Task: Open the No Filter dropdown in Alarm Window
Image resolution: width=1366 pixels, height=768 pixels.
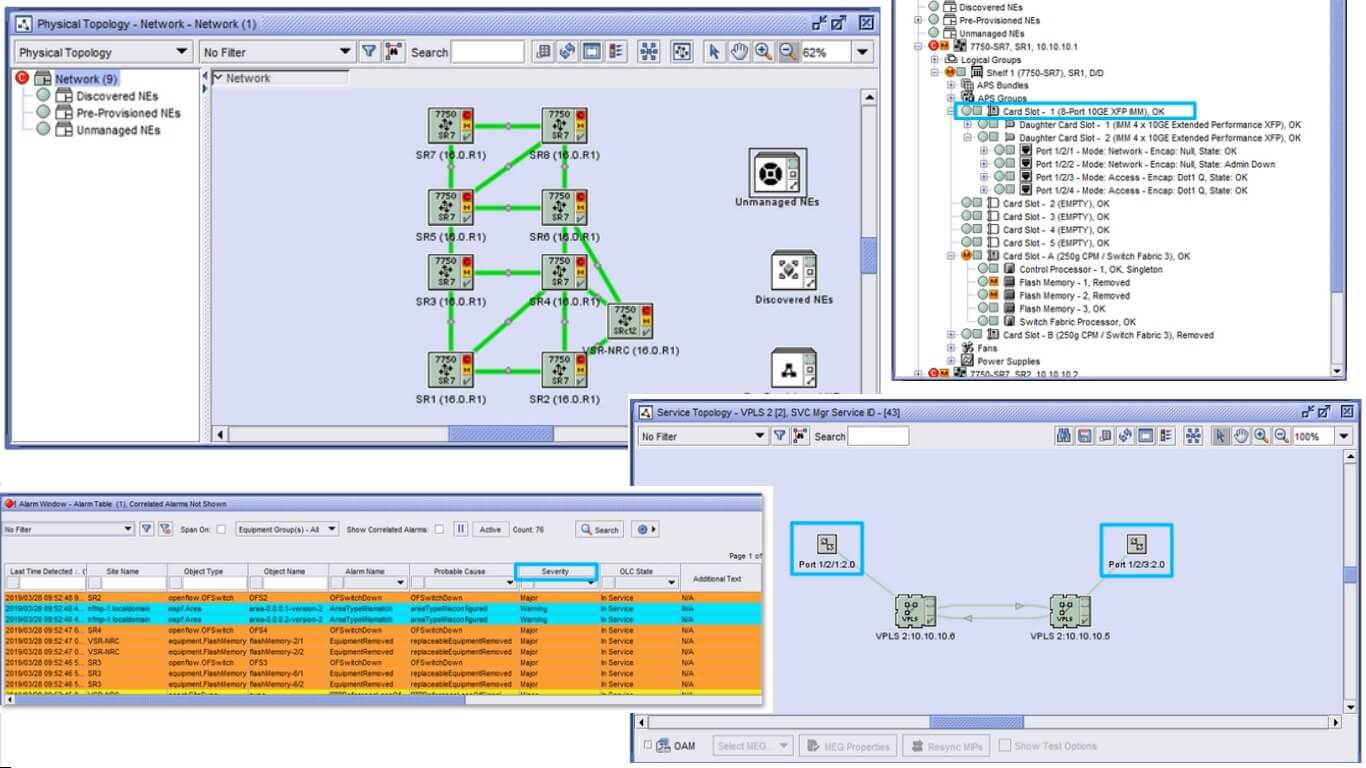Action: (x=68, y=529)
